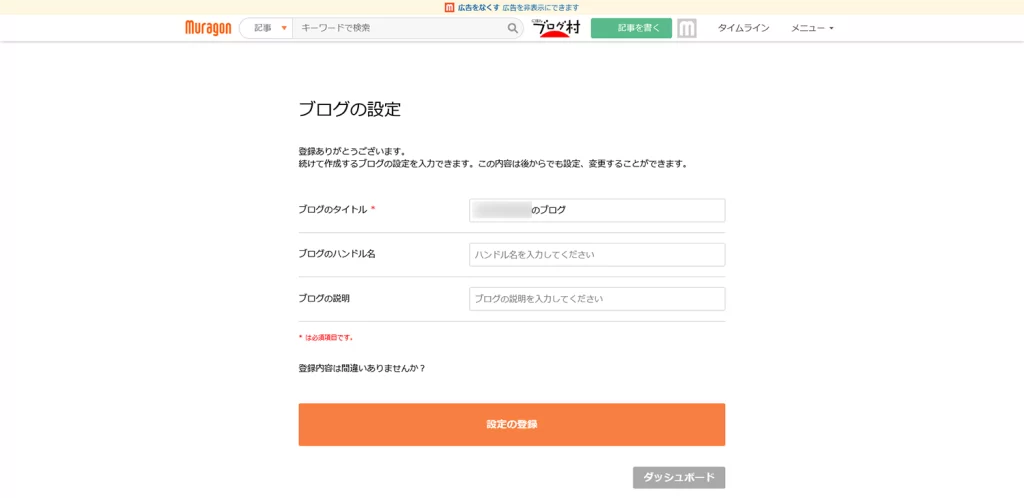Screen dimensions: 1024x498
Task: Click the 記事を書く button
Action: pos(631,28)
